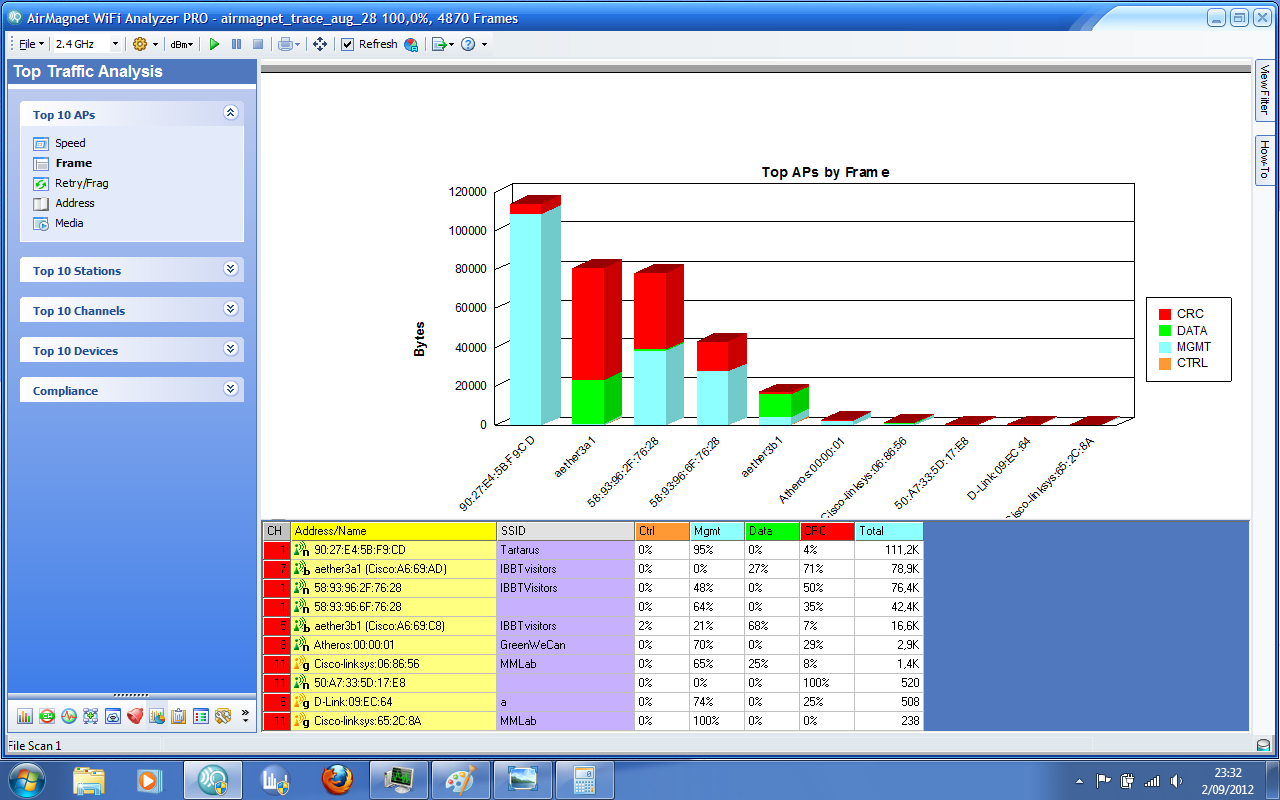The image size is (1280, 800).
Task: Expand the Top 10 Channels section
Action: click(x=231, y=309)
